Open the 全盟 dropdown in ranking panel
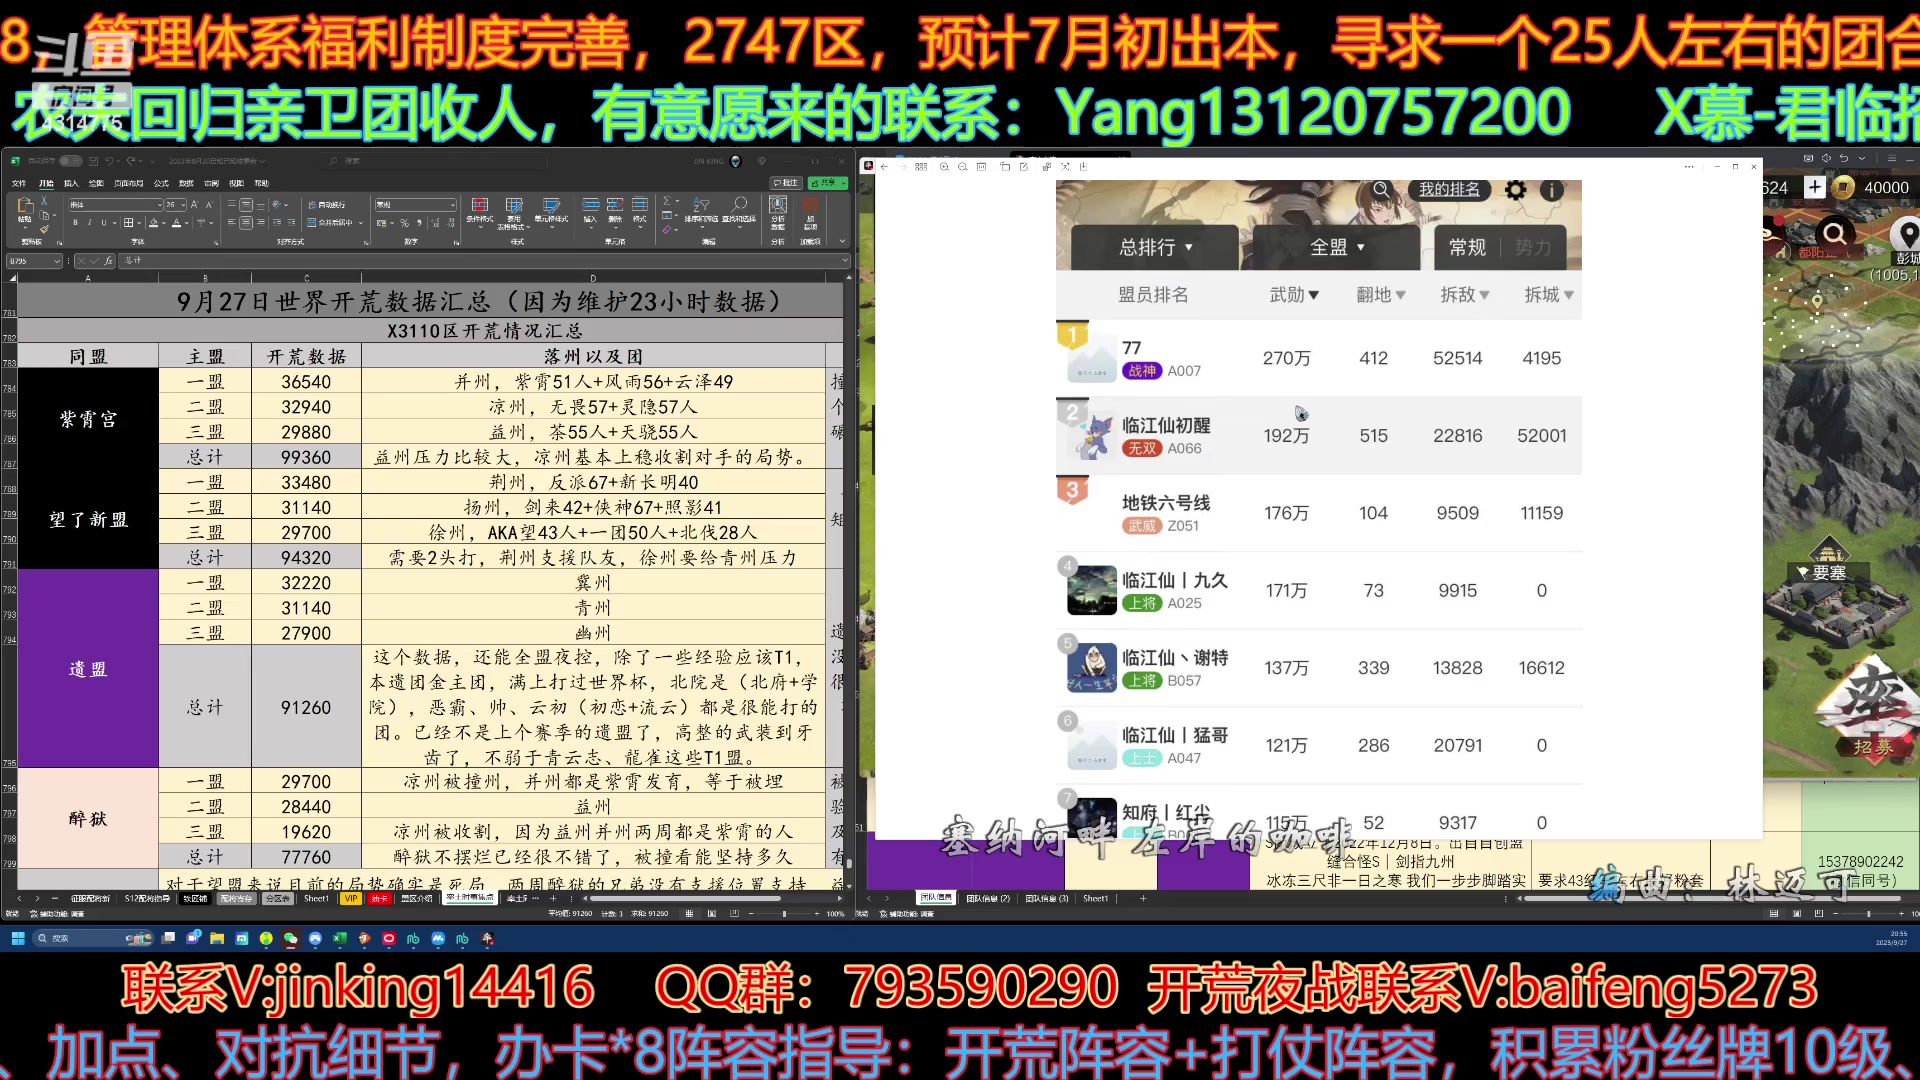The height and width of the screenshot is (1080, 1920). pyautogui.click(x=1337, y=247)
